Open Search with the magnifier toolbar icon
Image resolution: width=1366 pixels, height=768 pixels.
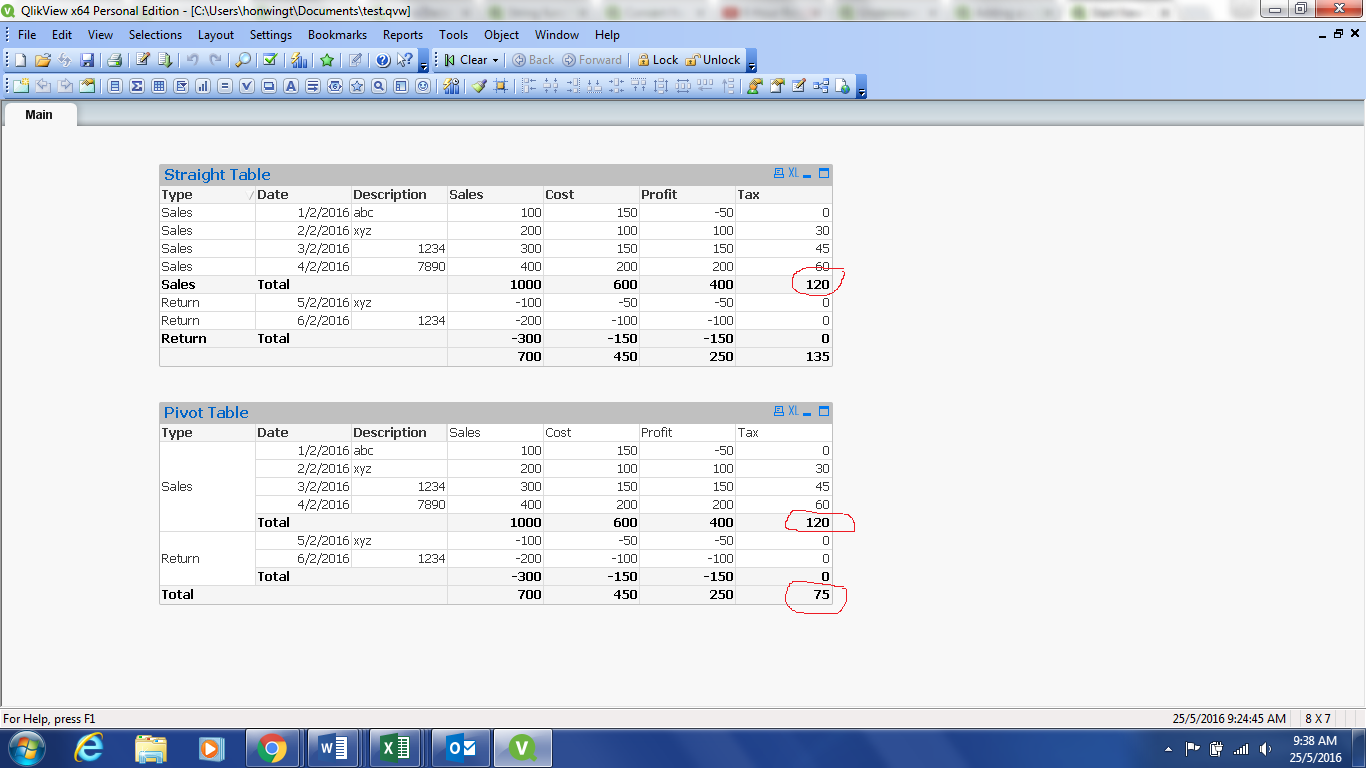tap(243, 60)
